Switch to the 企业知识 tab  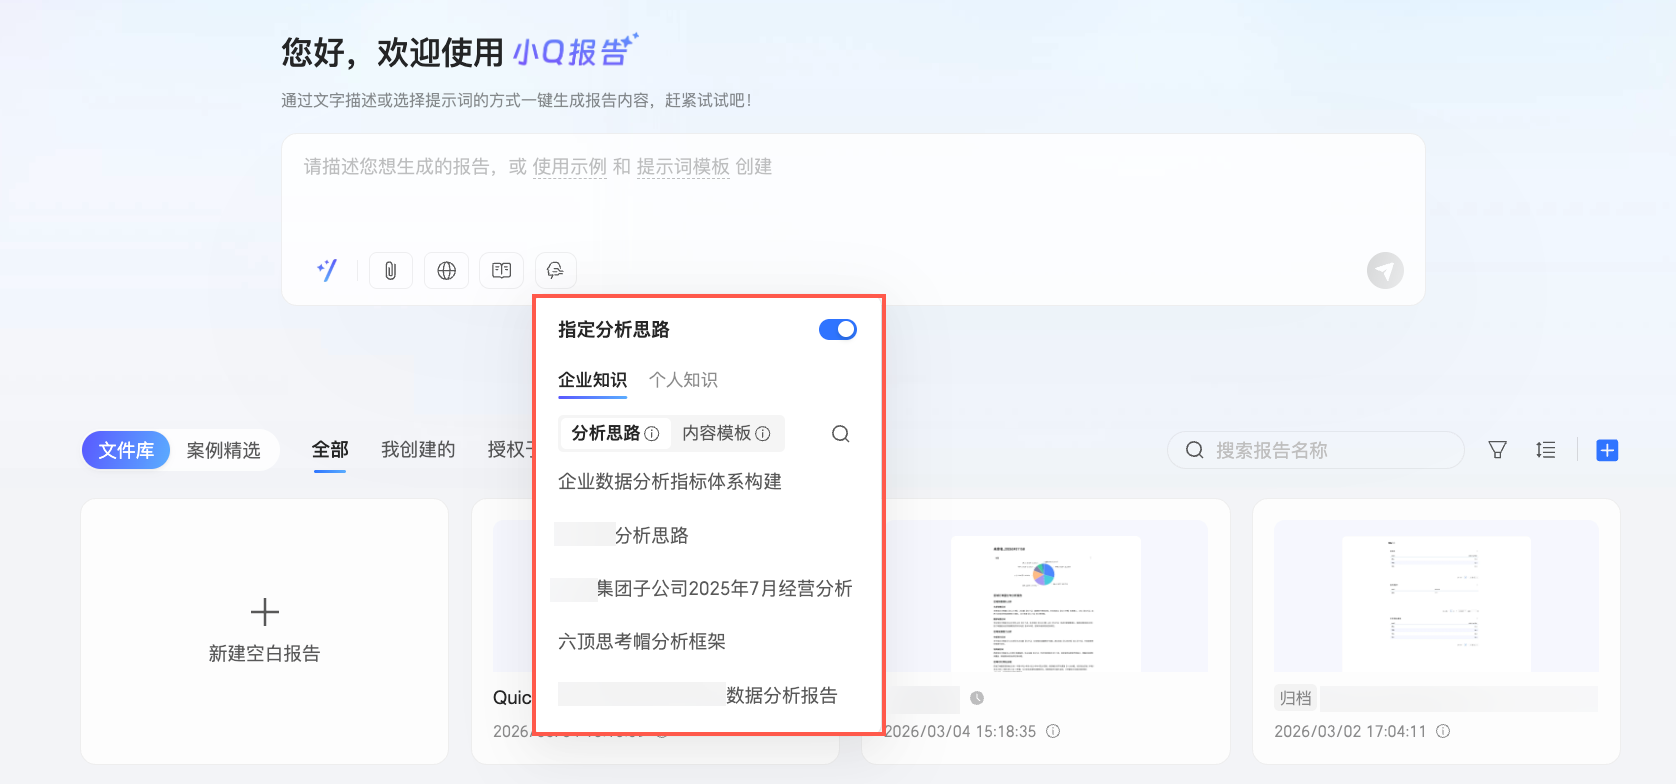592,380
